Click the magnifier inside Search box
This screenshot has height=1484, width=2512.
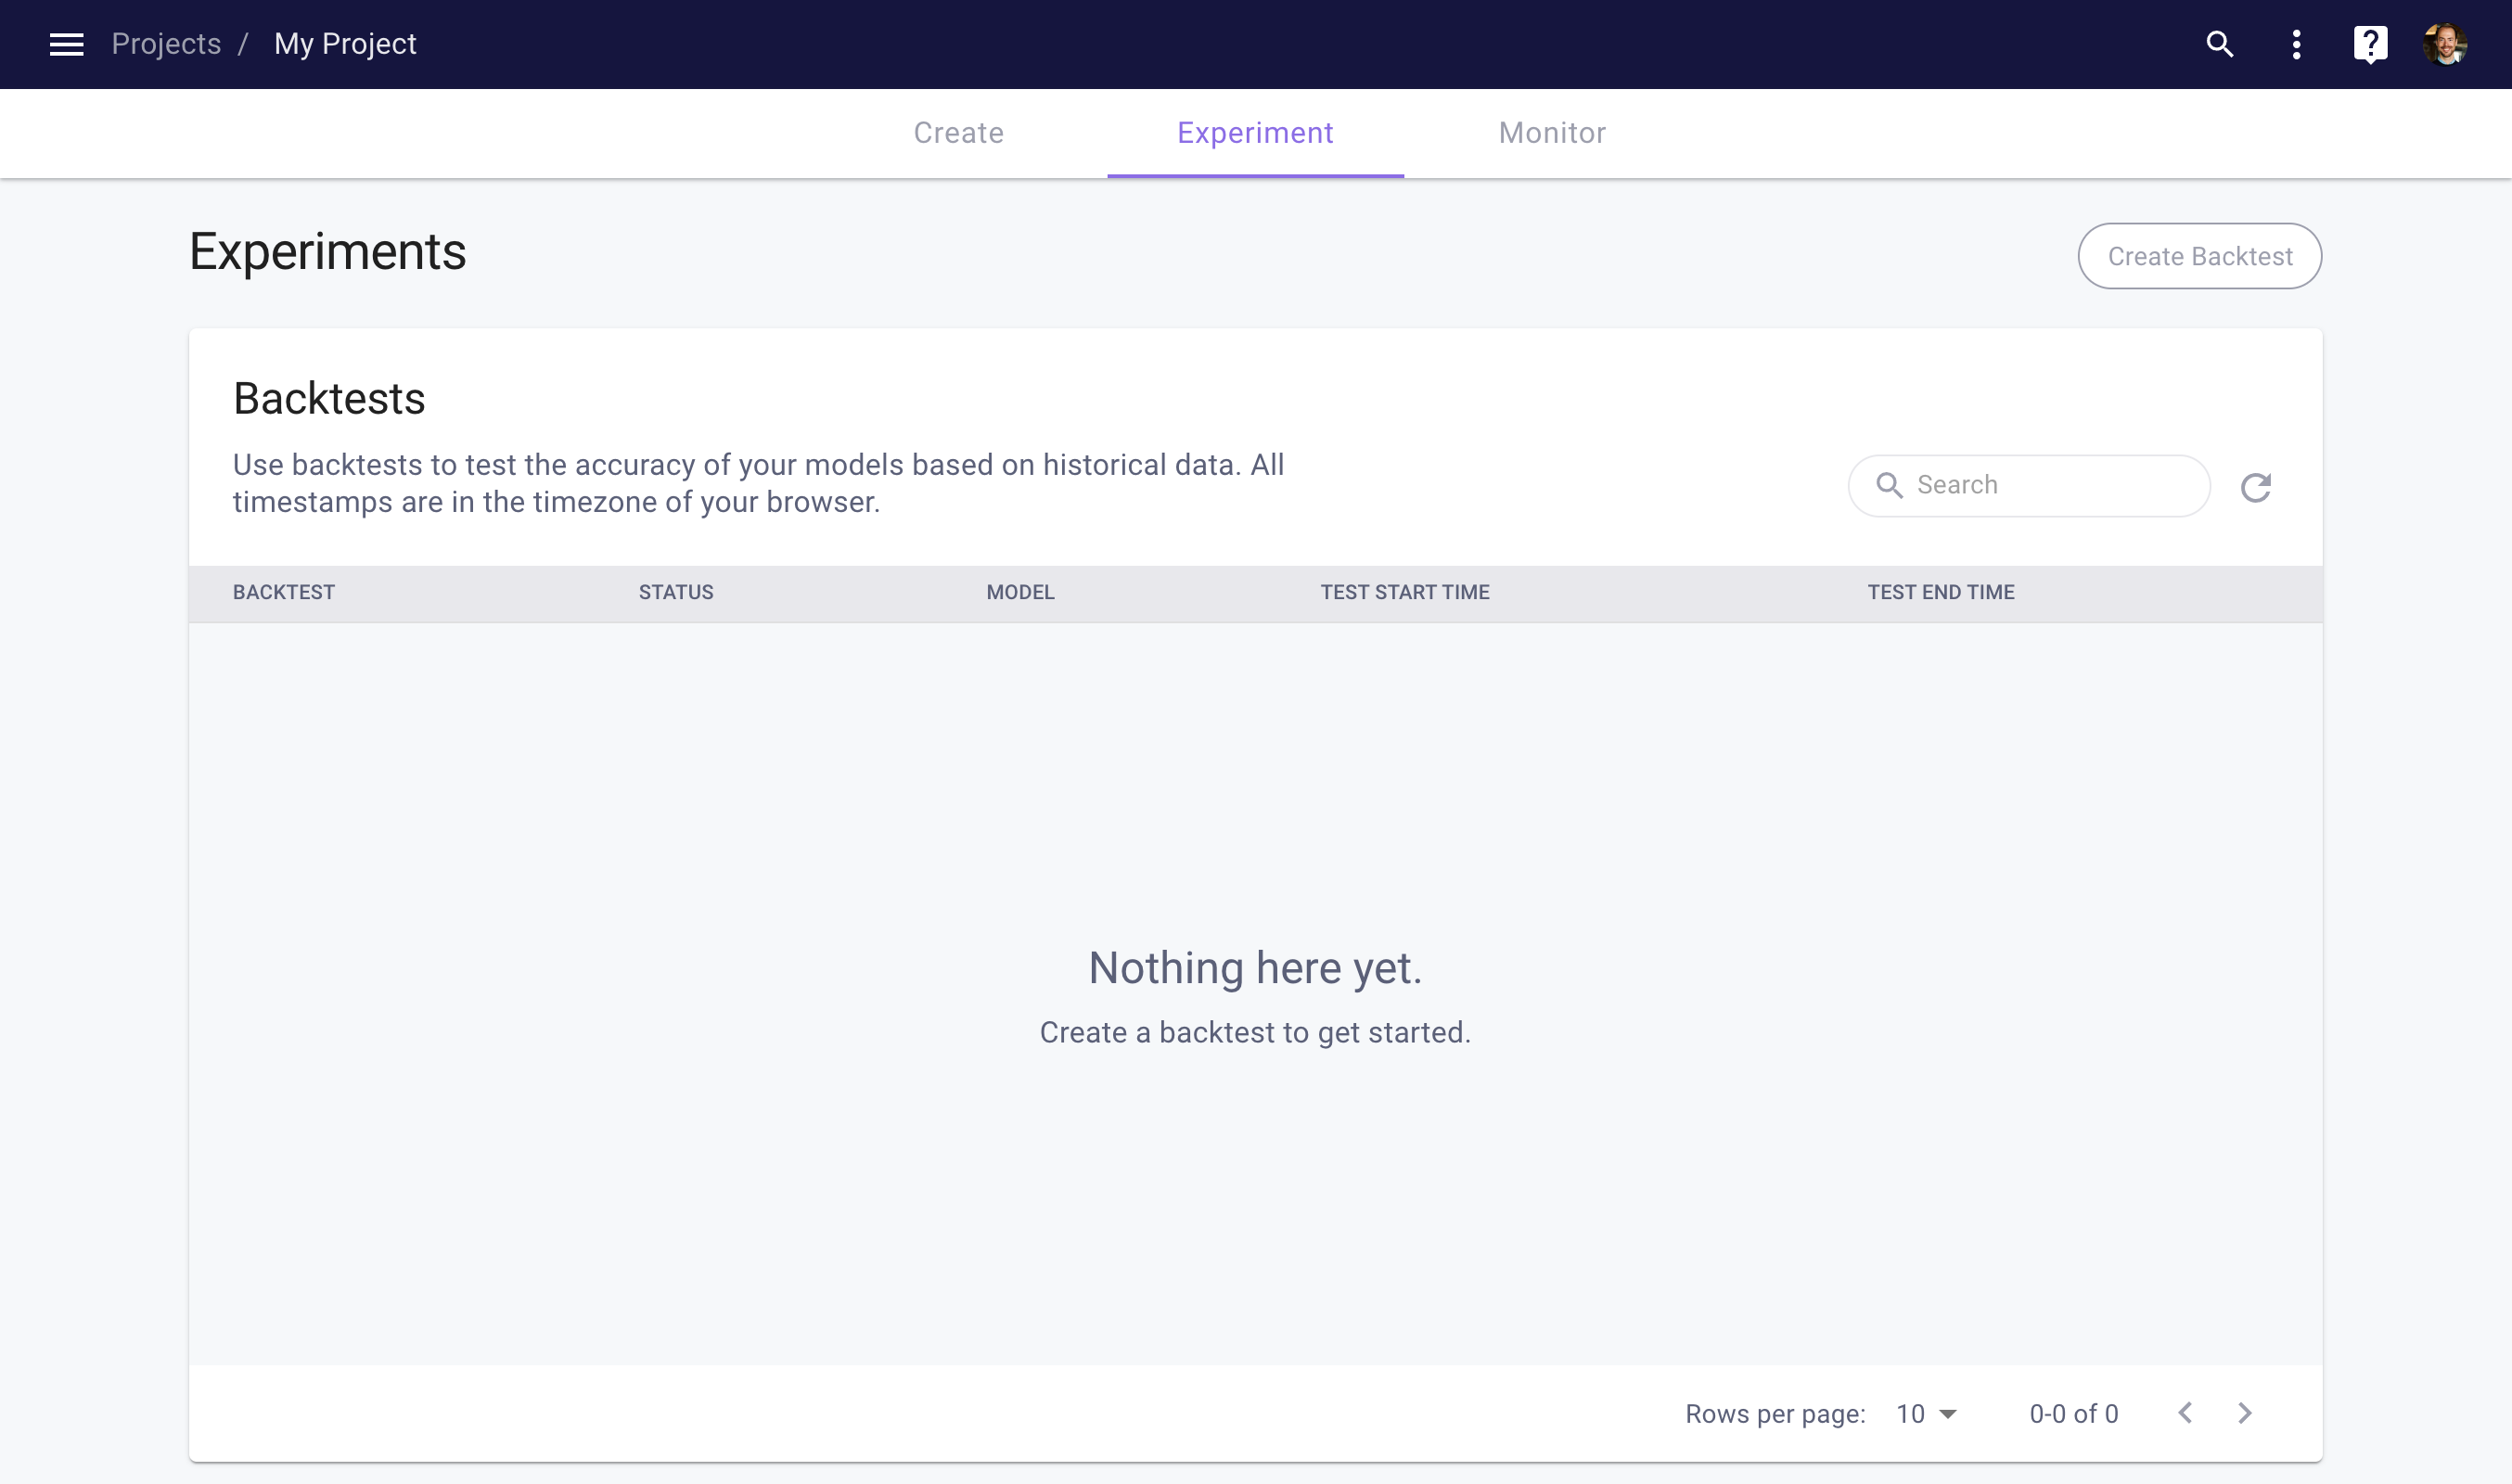click(x=1888, y=485)
